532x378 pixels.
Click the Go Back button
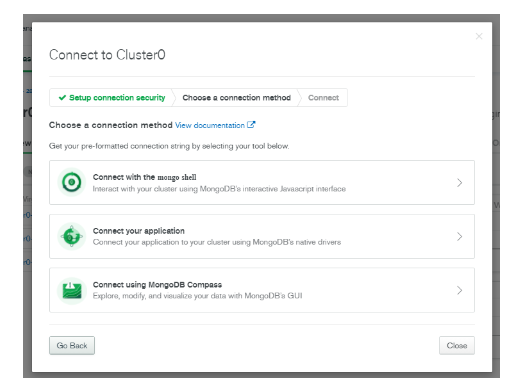72,345
